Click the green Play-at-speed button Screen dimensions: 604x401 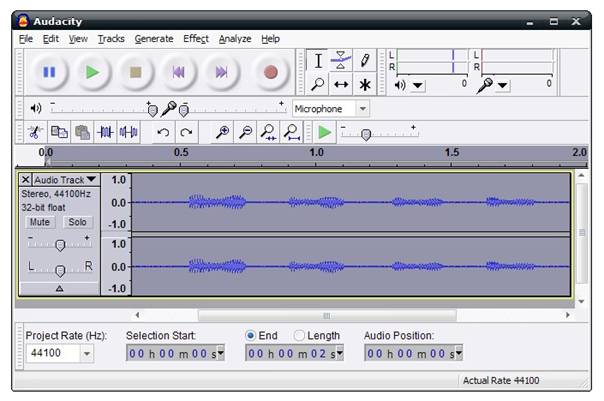pyautogui.click(x=324, y=132)
